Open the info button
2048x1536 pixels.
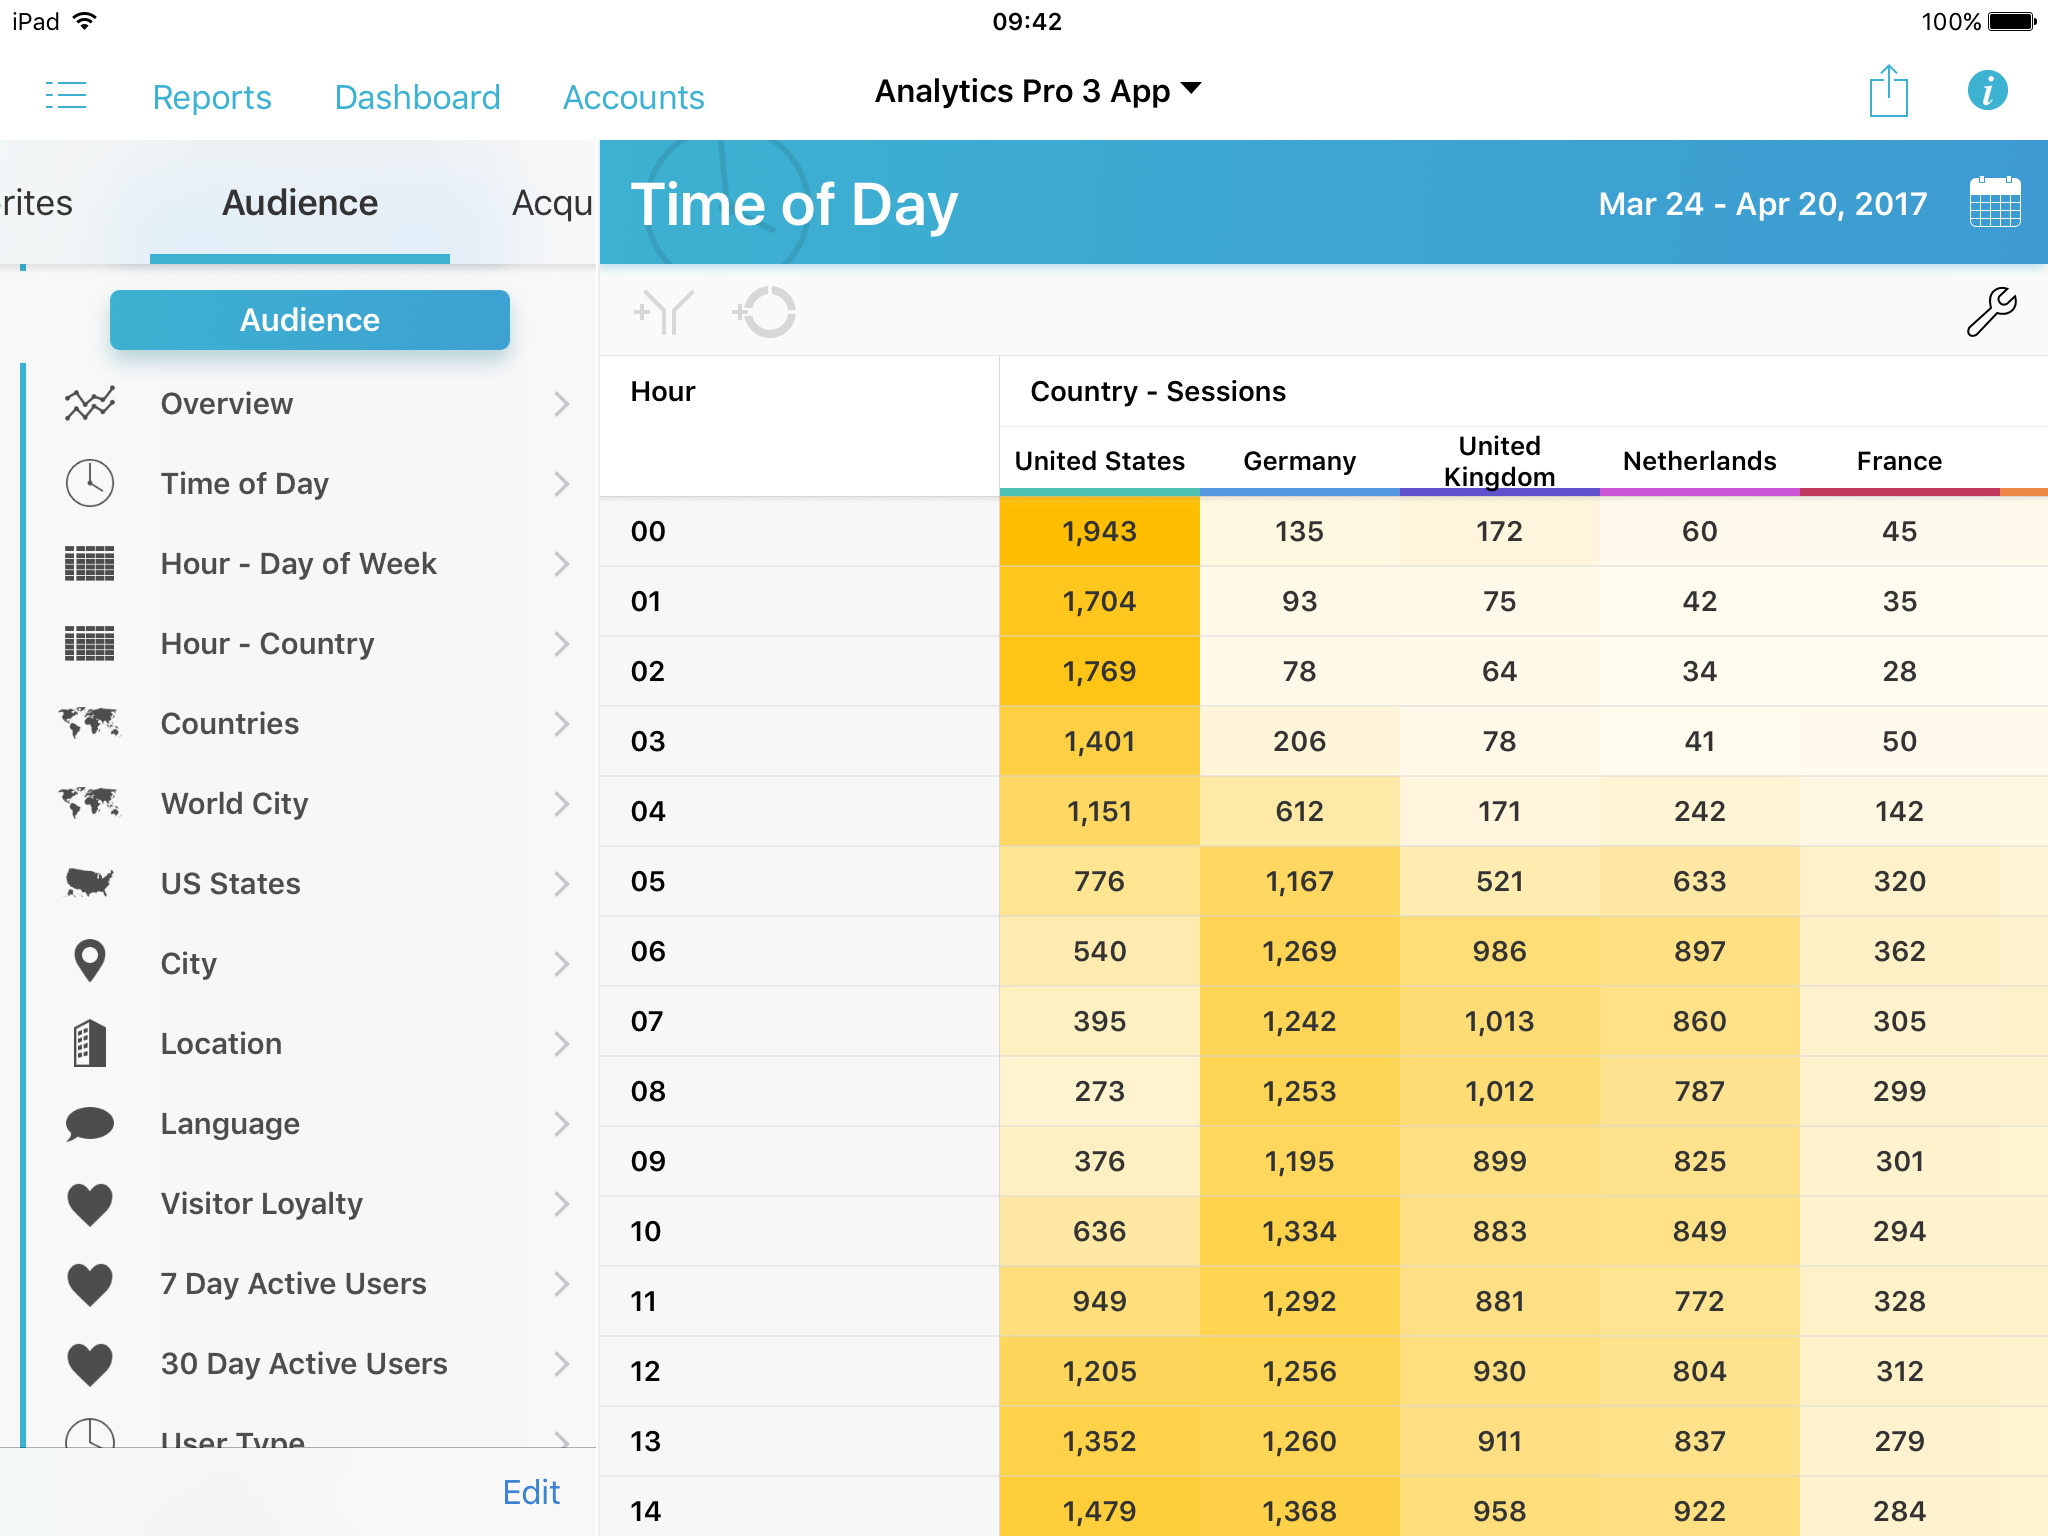click(x=1987, y=91)
